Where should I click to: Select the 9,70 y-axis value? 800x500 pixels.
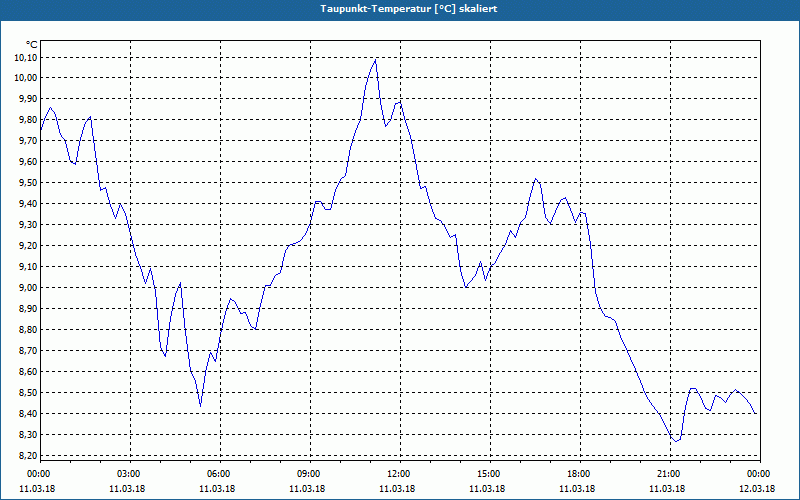[x=28, y=141]
